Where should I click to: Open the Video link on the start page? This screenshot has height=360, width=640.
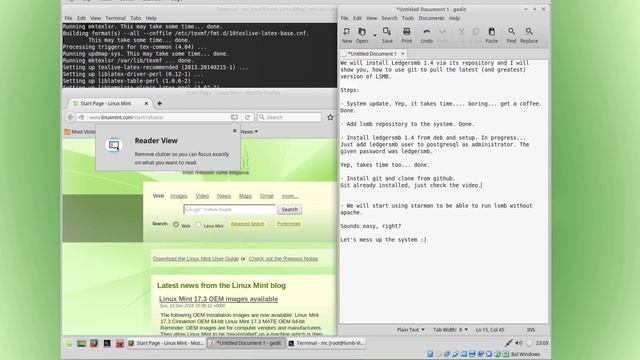click(202, 196)
